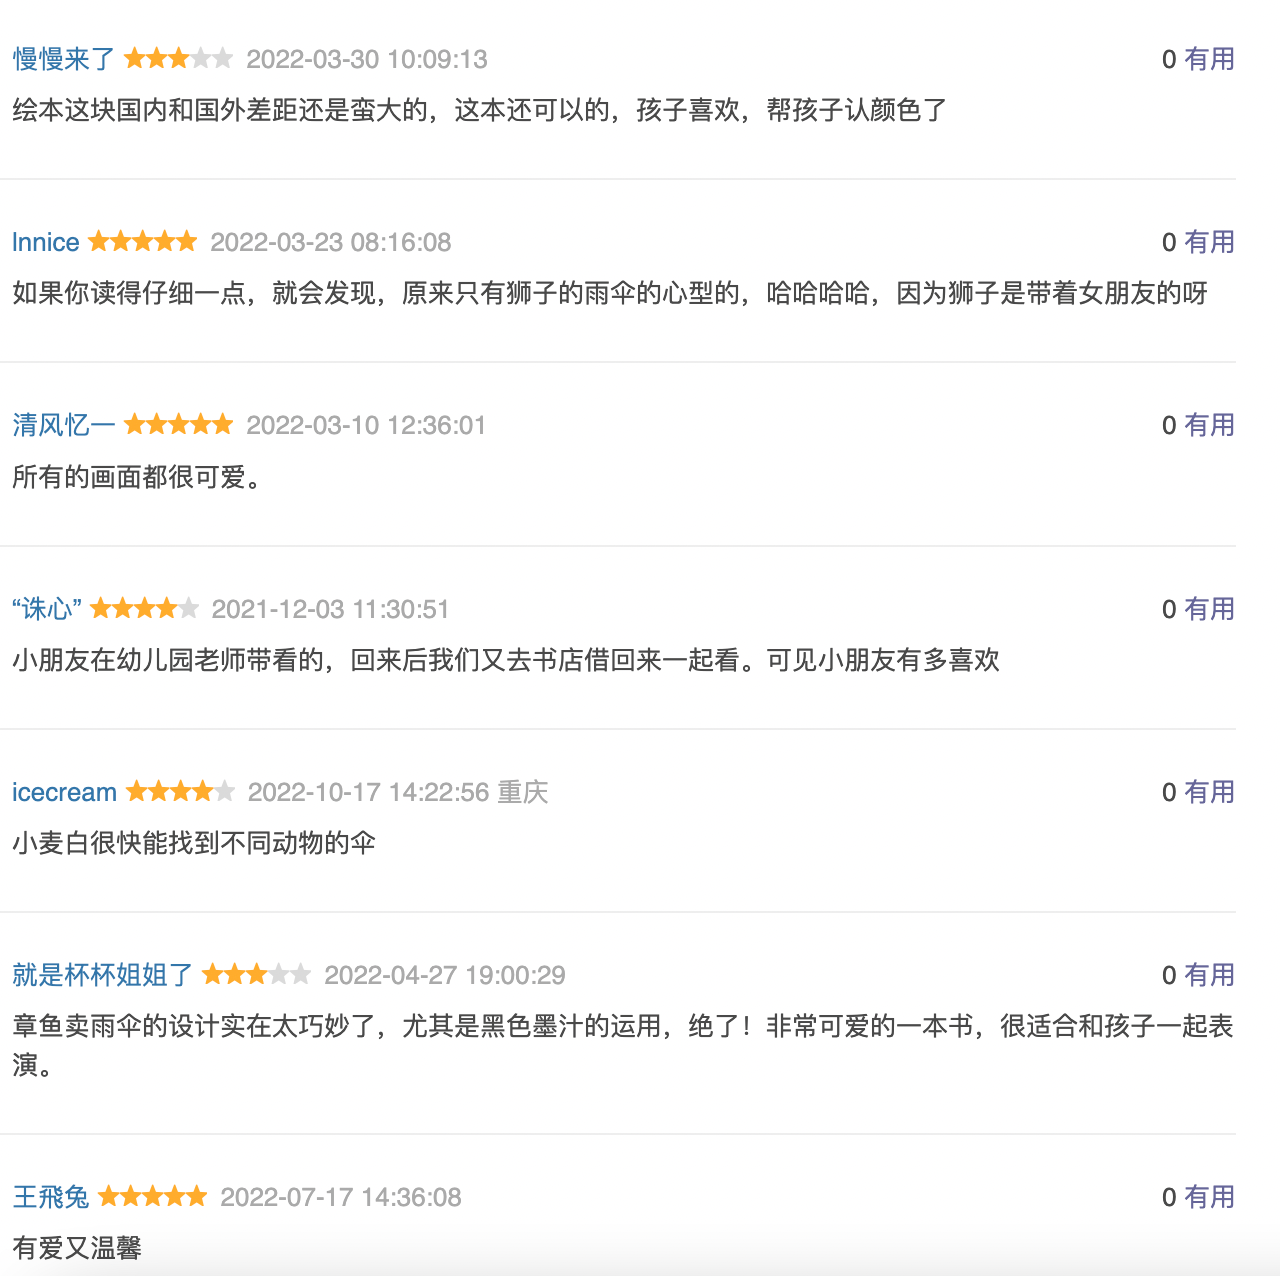Screen dimensions: 1280x1276
Task: Visit 清风忆一's user page
Action: pos(64,425)
